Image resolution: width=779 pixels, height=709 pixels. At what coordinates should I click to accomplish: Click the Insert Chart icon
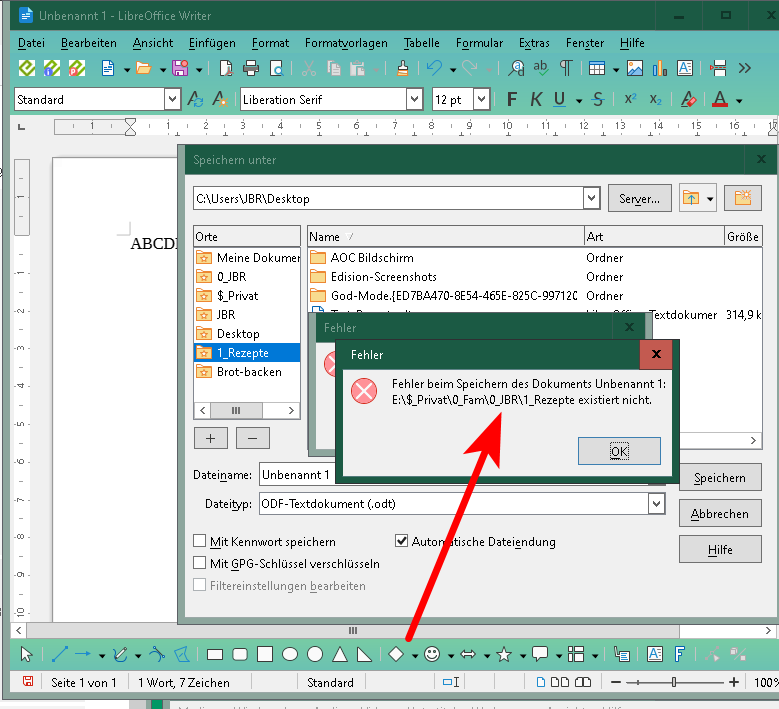point(659,68)
